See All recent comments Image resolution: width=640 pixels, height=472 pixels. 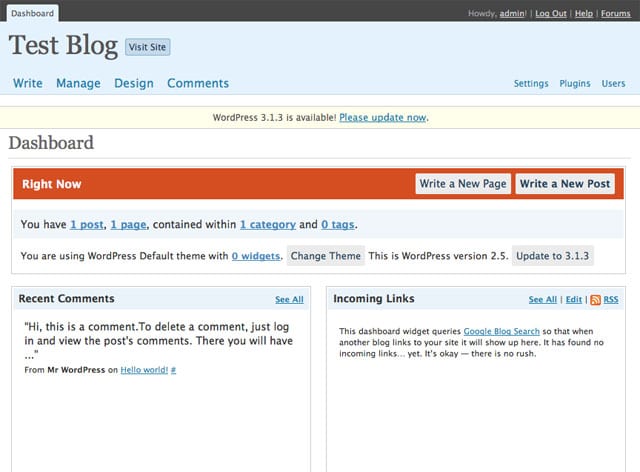289,300
